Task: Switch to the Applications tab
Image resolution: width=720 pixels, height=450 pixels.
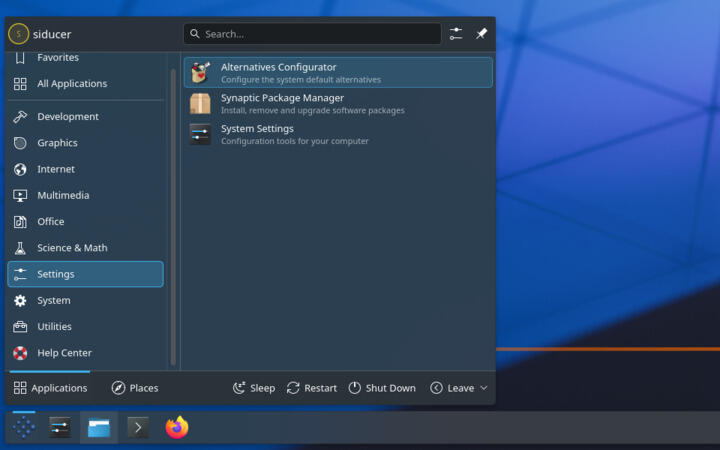Action: [50, 388]
